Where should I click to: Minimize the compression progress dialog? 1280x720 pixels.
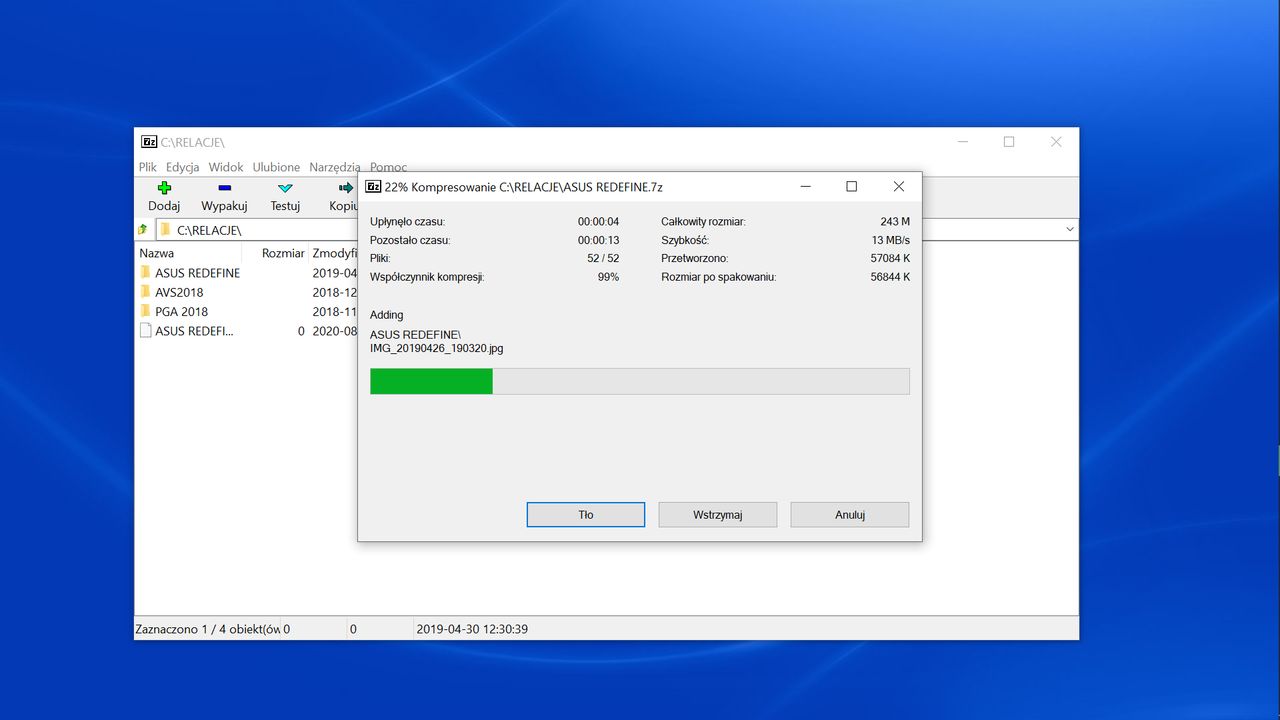pyautogui.click(x=805, y=186)
